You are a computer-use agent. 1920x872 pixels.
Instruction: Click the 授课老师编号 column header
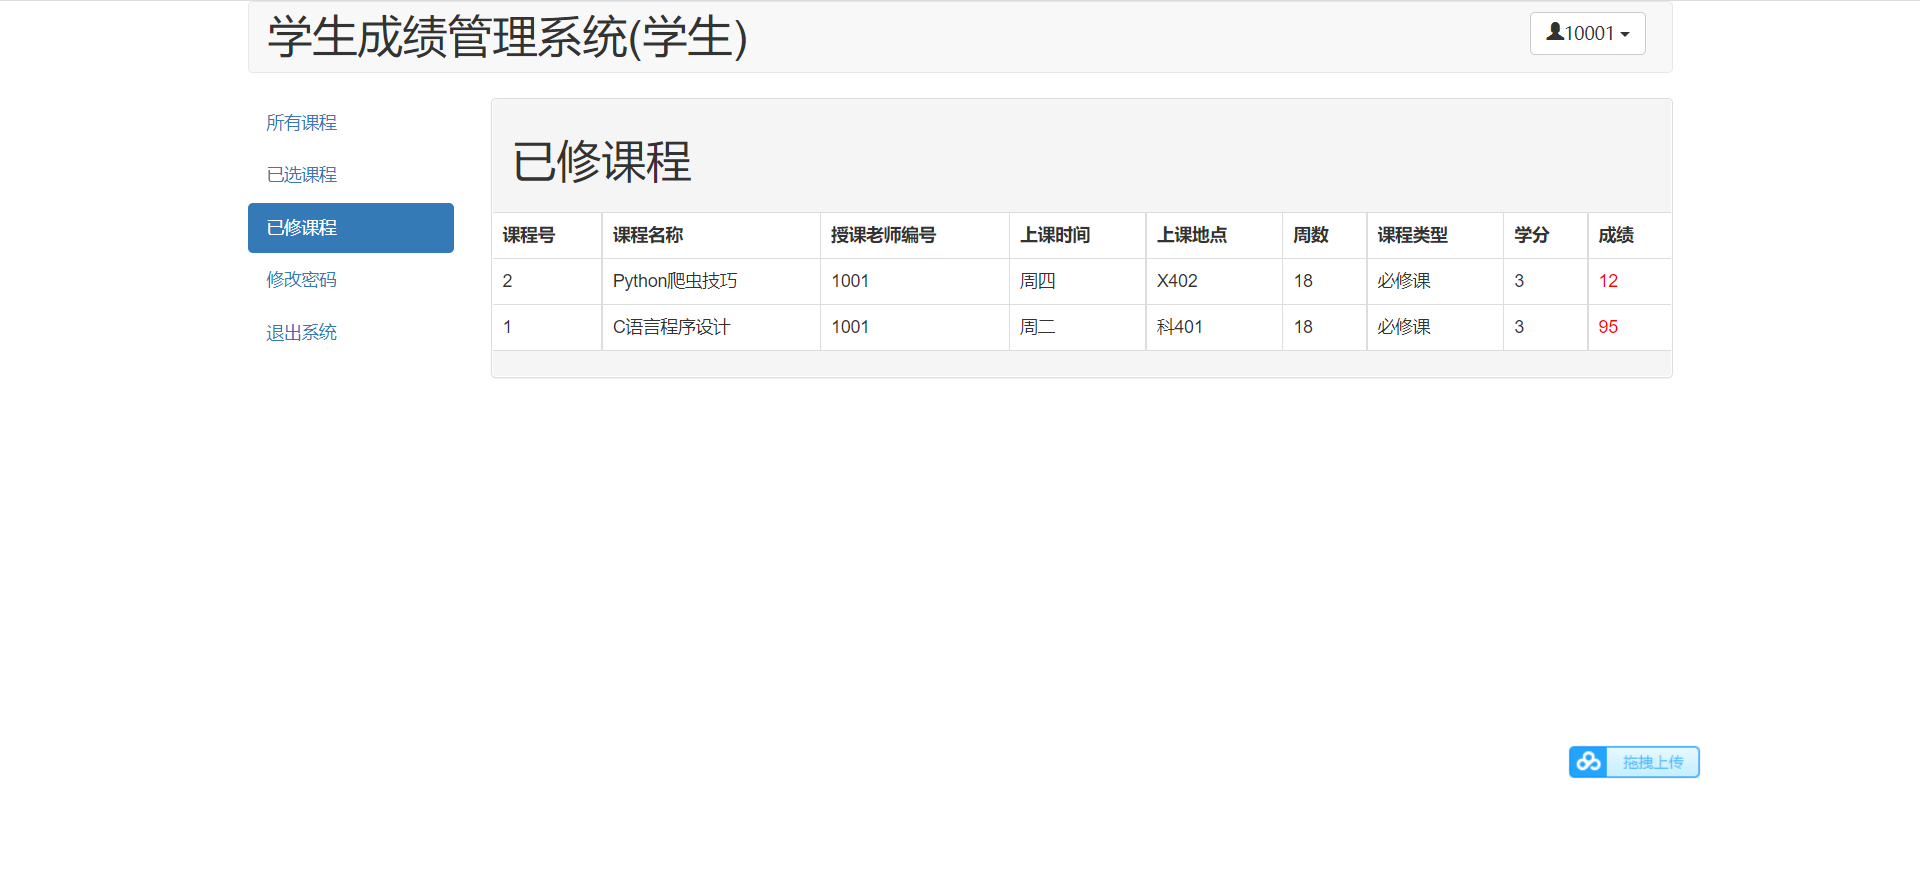[915, 235]
